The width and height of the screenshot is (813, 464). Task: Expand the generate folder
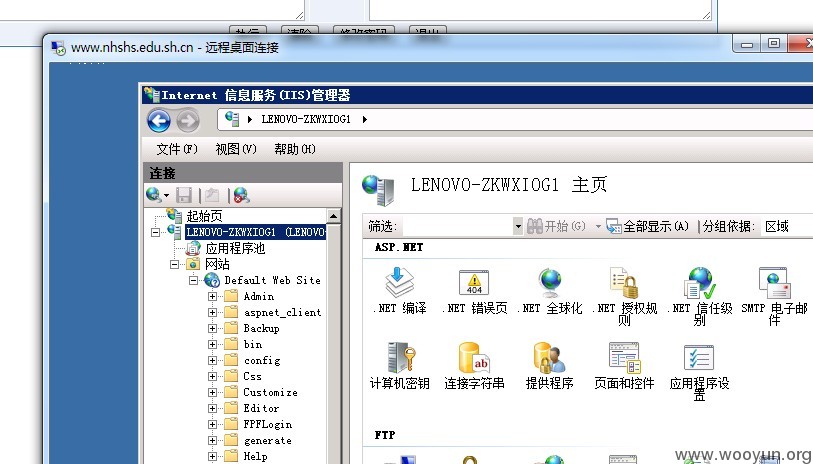tap(212, 441)
